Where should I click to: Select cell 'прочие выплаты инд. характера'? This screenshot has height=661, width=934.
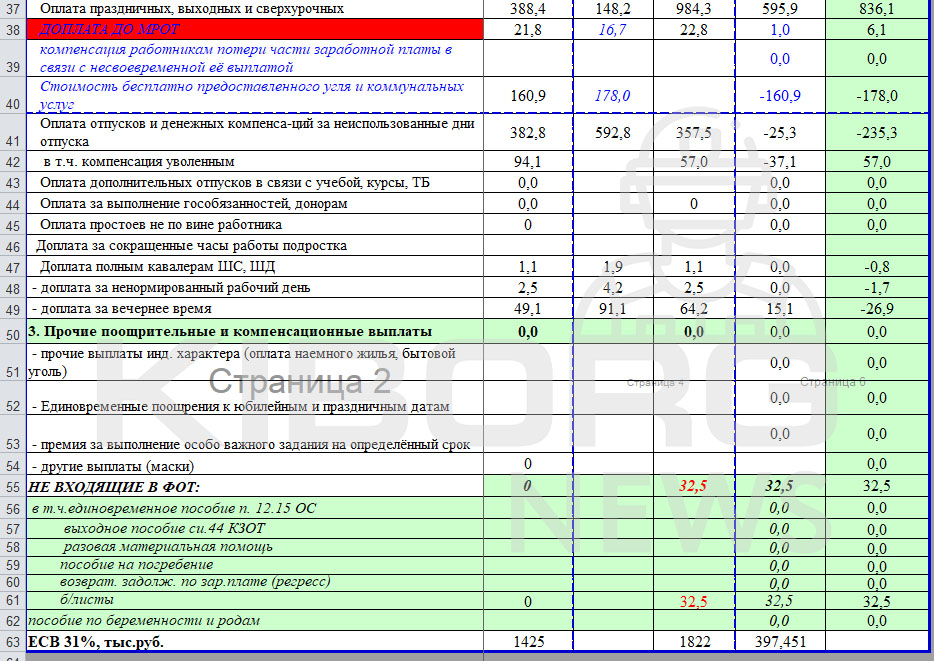(x=254, y=362)
